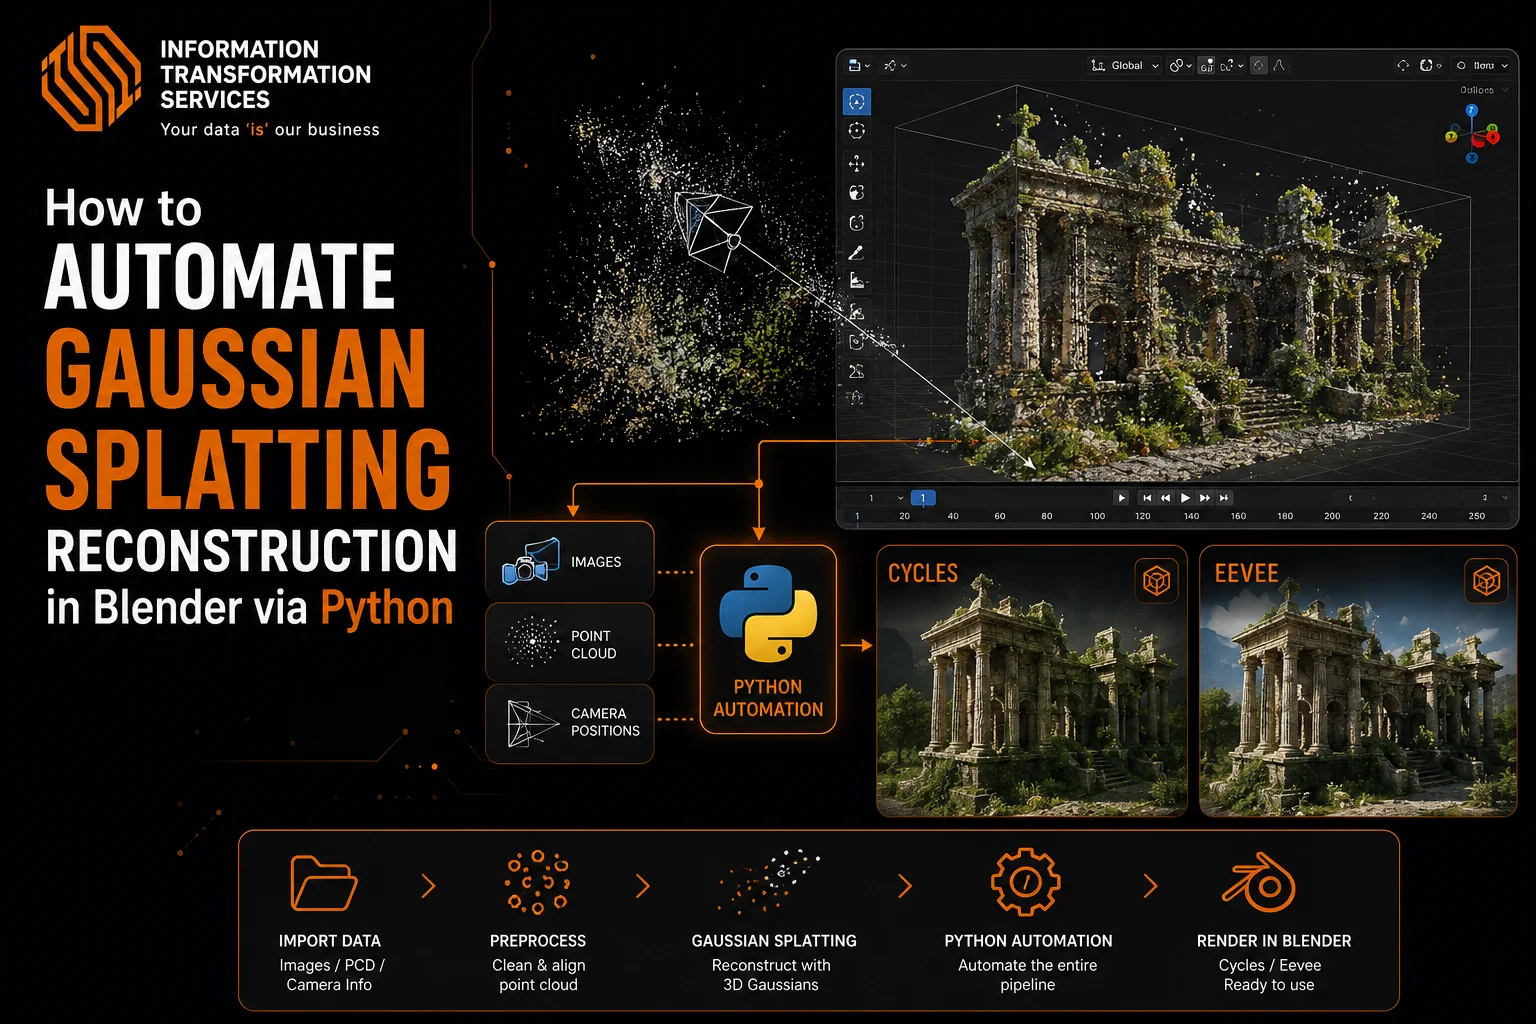Click the tagline 'Your data is our business'
1536x1024 pixels.
[270, 130]
